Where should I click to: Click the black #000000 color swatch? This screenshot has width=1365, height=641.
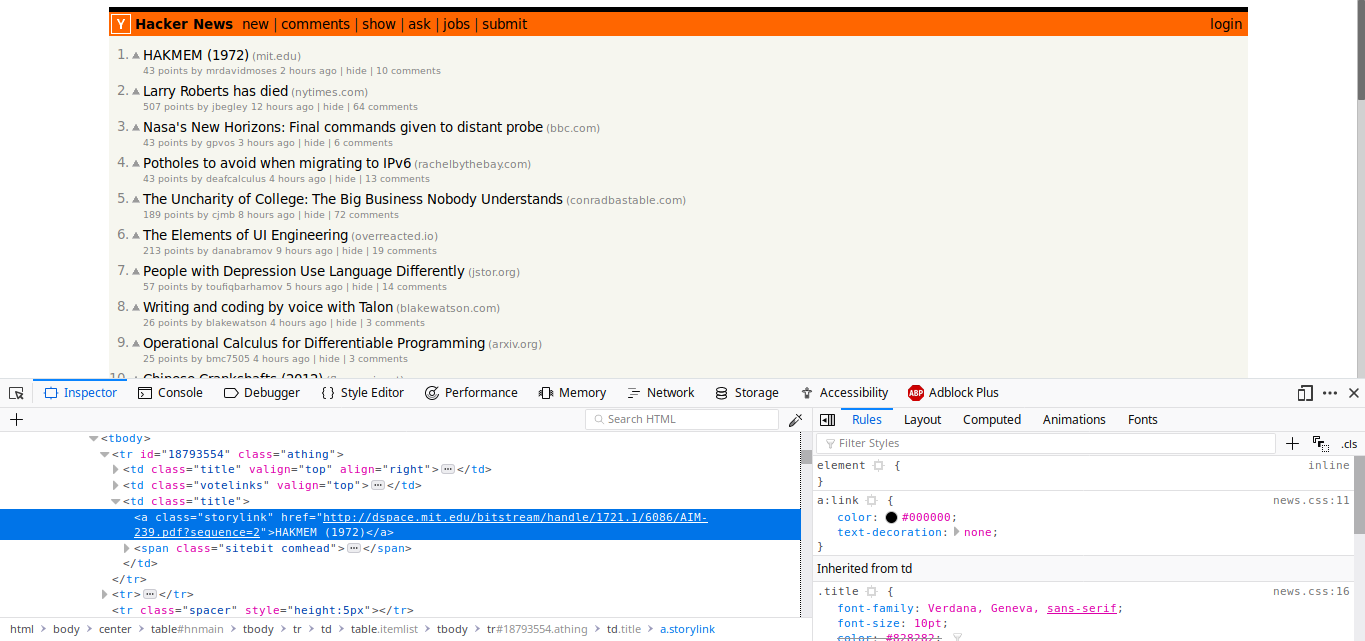click(891, 517)
